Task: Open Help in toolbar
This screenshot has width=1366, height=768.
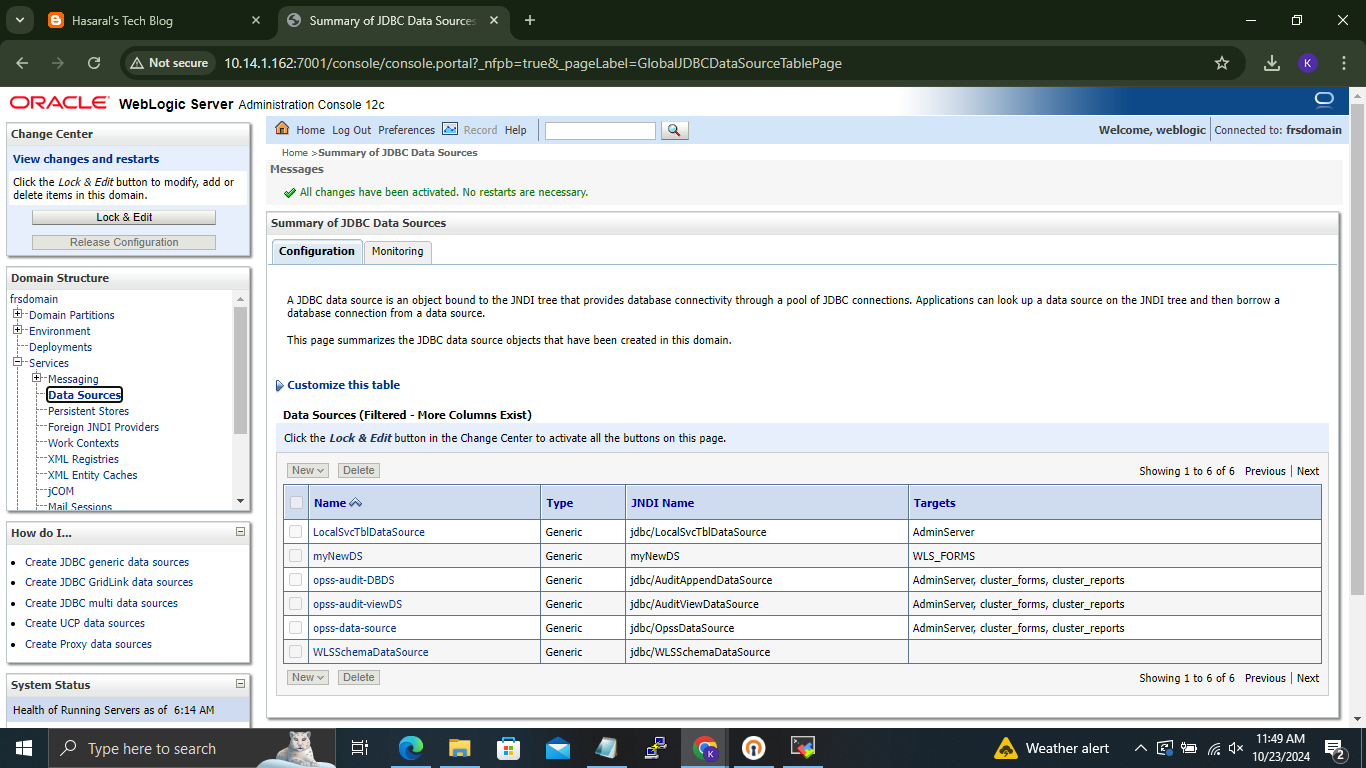Action: point(515,130)
